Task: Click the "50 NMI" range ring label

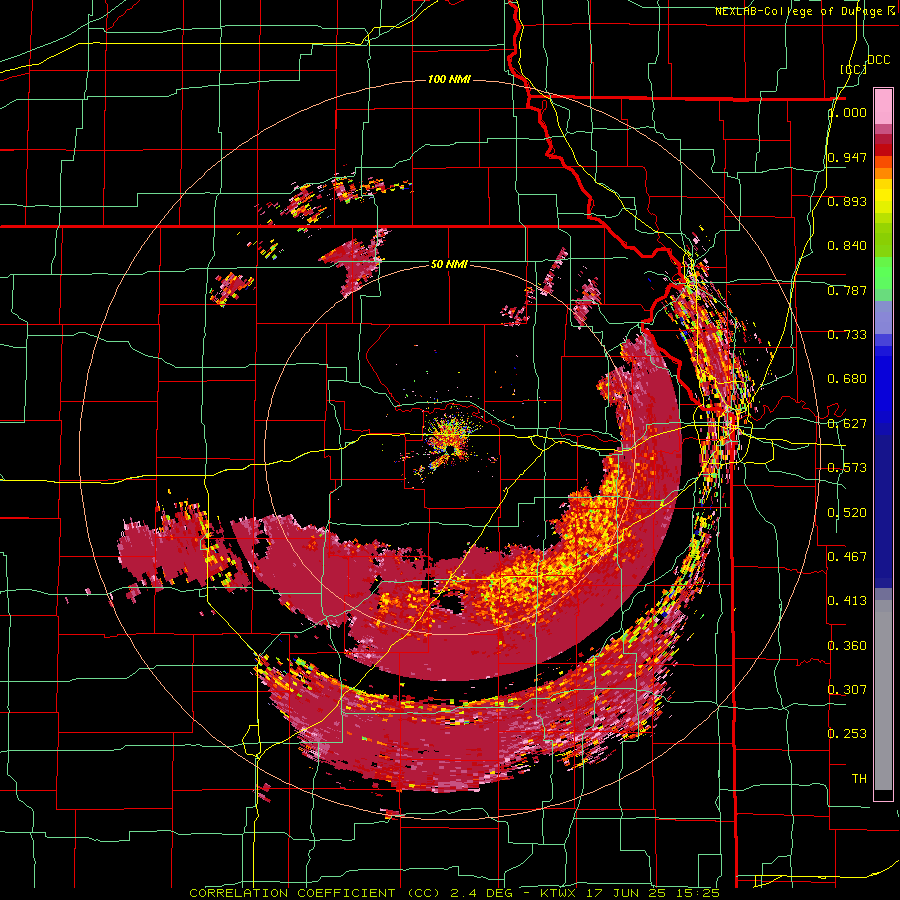Action: tap(449, 264)
